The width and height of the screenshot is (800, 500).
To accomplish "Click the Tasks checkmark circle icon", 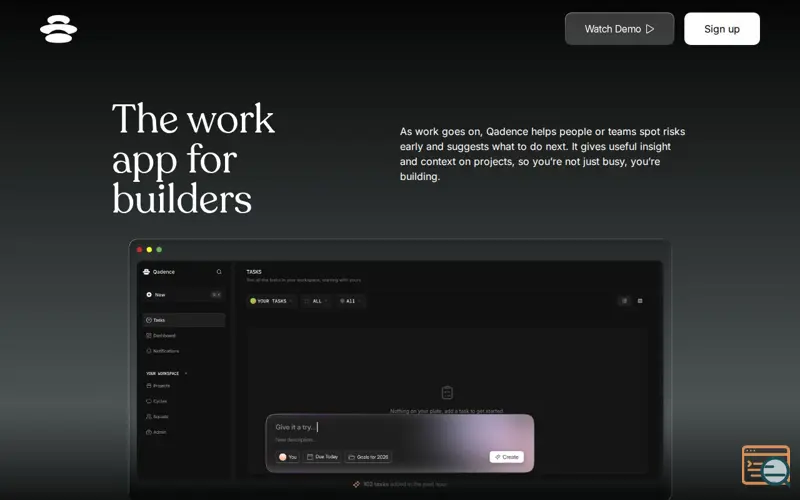I will (149, 320).
